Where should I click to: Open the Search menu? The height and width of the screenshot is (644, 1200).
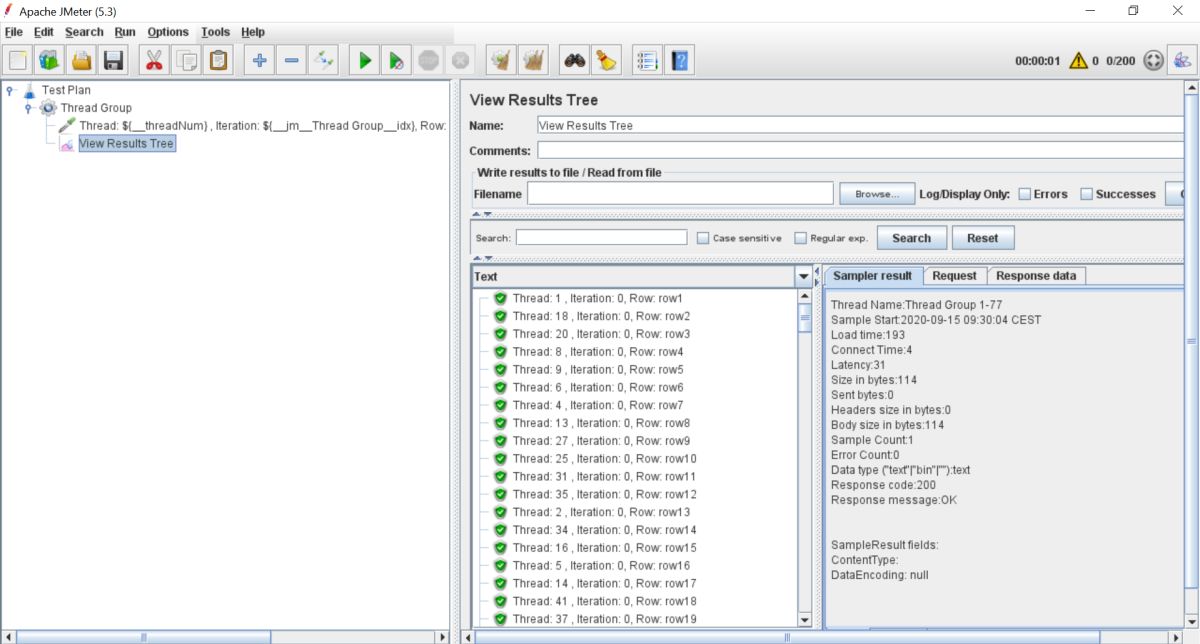click(84, 32)
